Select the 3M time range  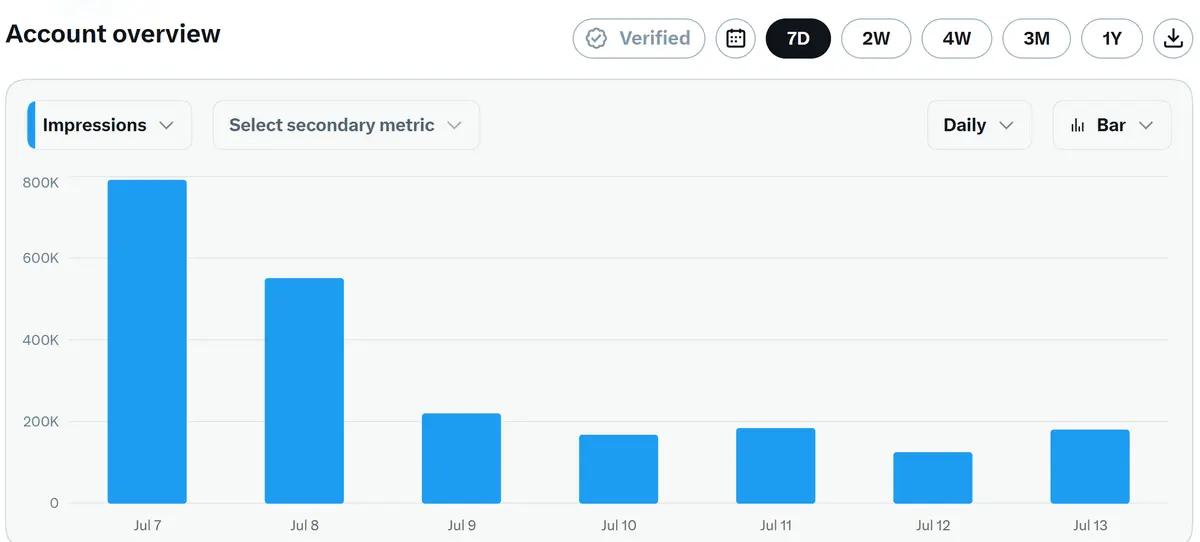click(1037, 39)
